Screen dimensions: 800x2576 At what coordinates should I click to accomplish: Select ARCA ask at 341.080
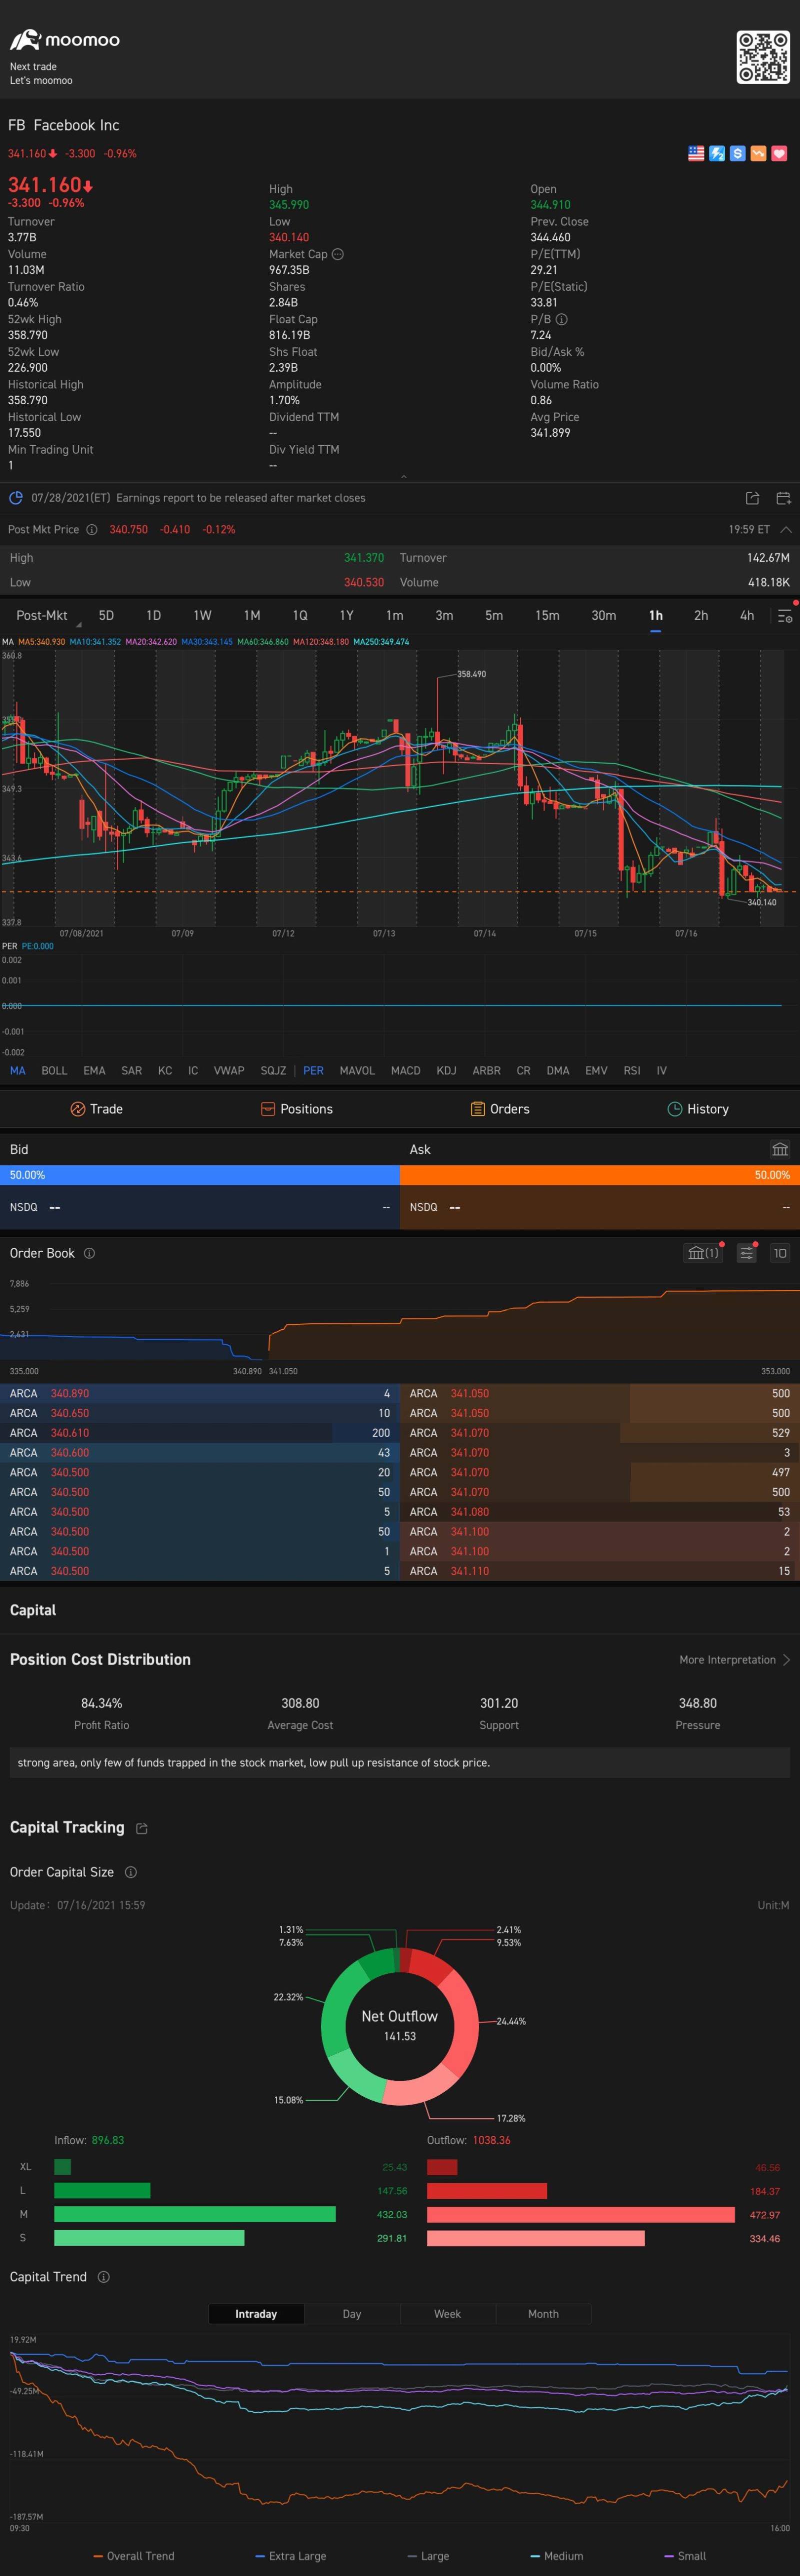600,1512
